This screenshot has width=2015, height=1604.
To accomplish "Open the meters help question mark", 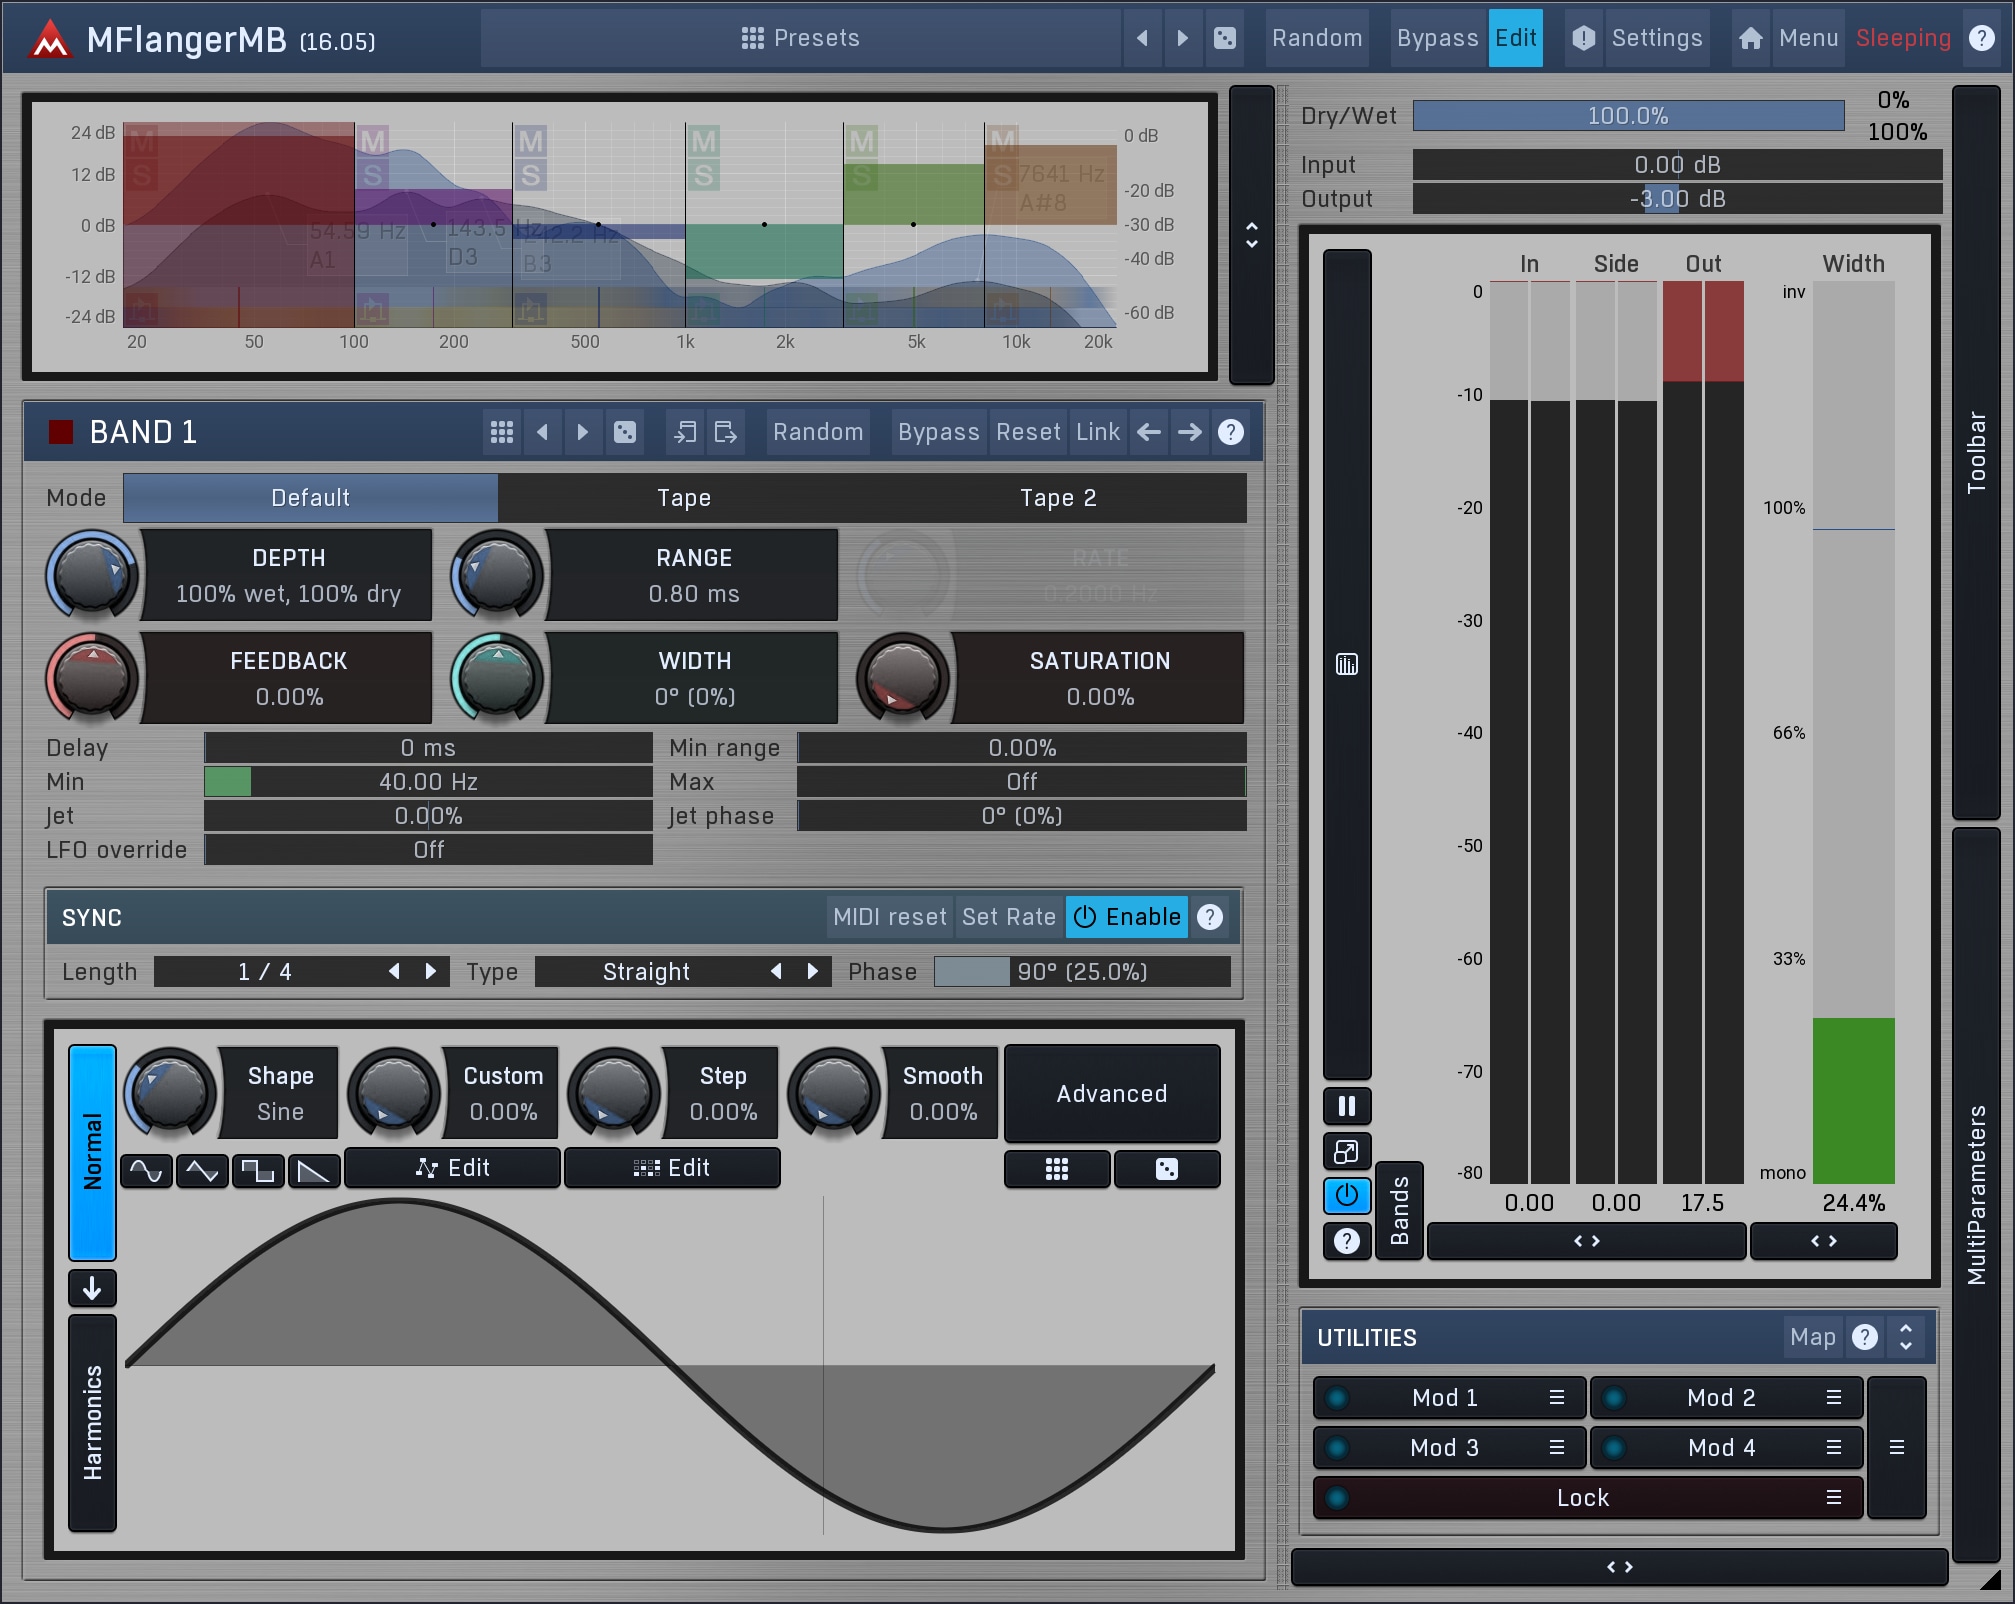I will point(1347,1241).
